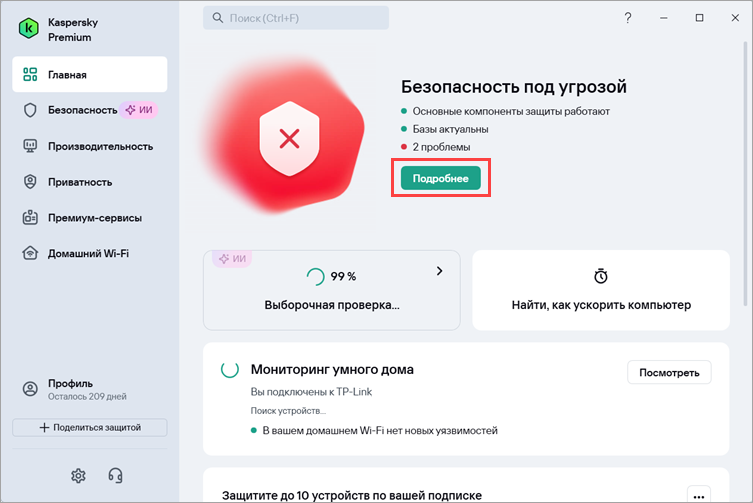Open the Главная home tab
This screenshot has height=503, width=753.
[90, 74]
